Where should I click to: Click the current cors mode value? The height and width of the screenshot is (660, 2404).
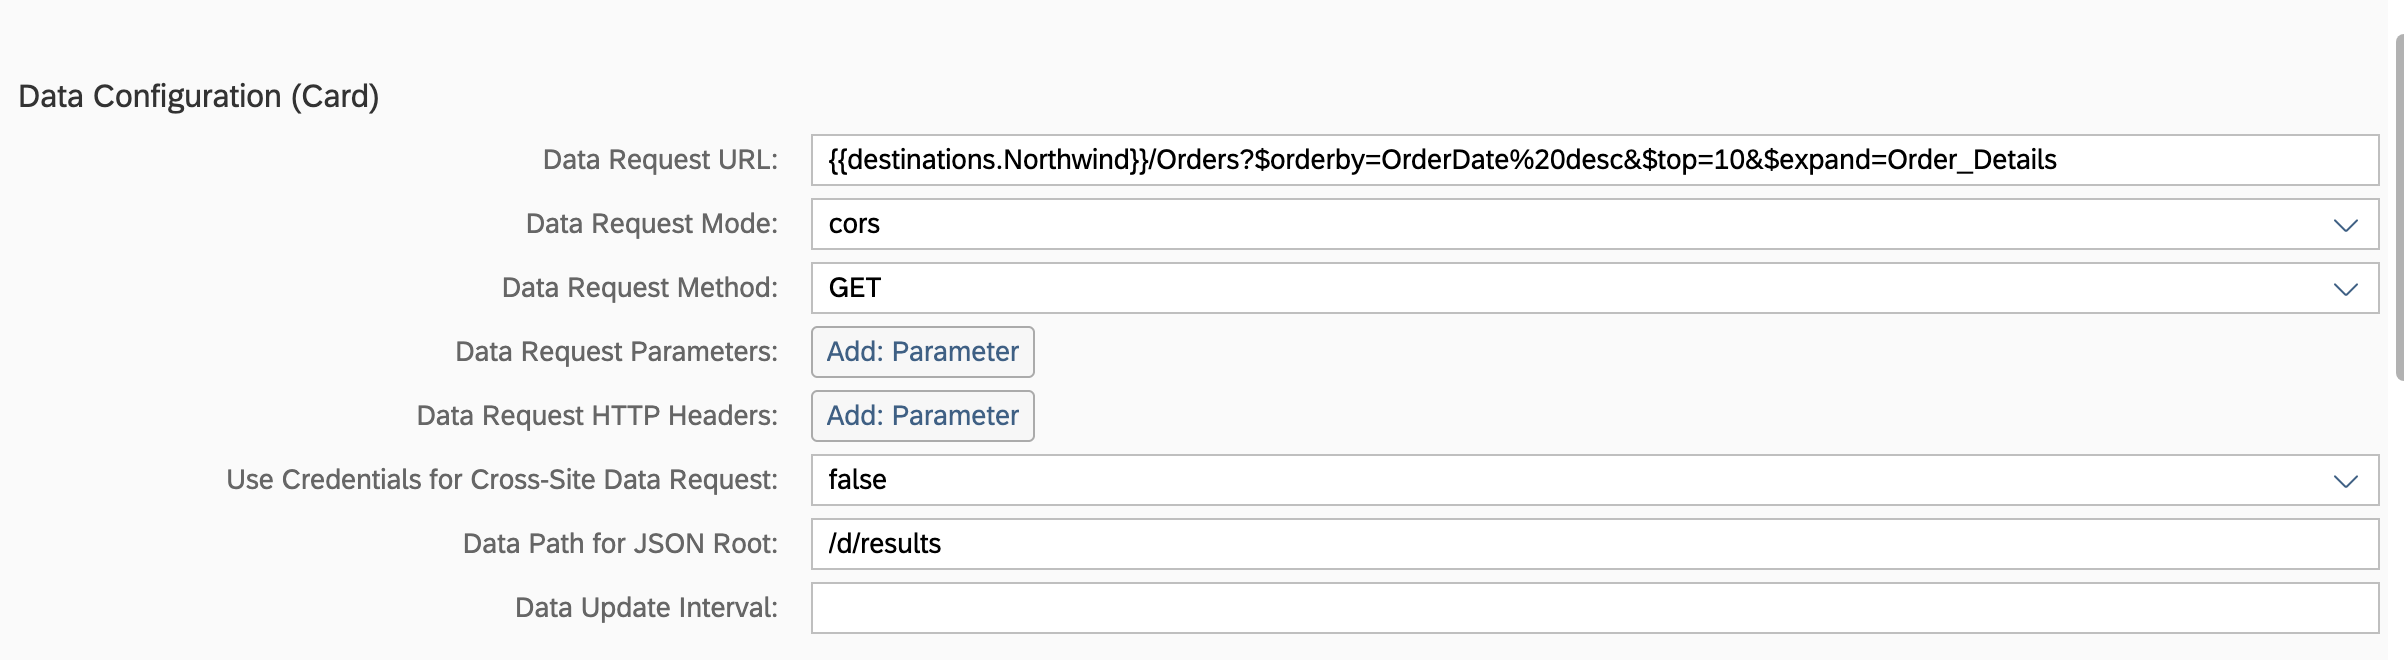pyautogui.click(x=855, y=224)
